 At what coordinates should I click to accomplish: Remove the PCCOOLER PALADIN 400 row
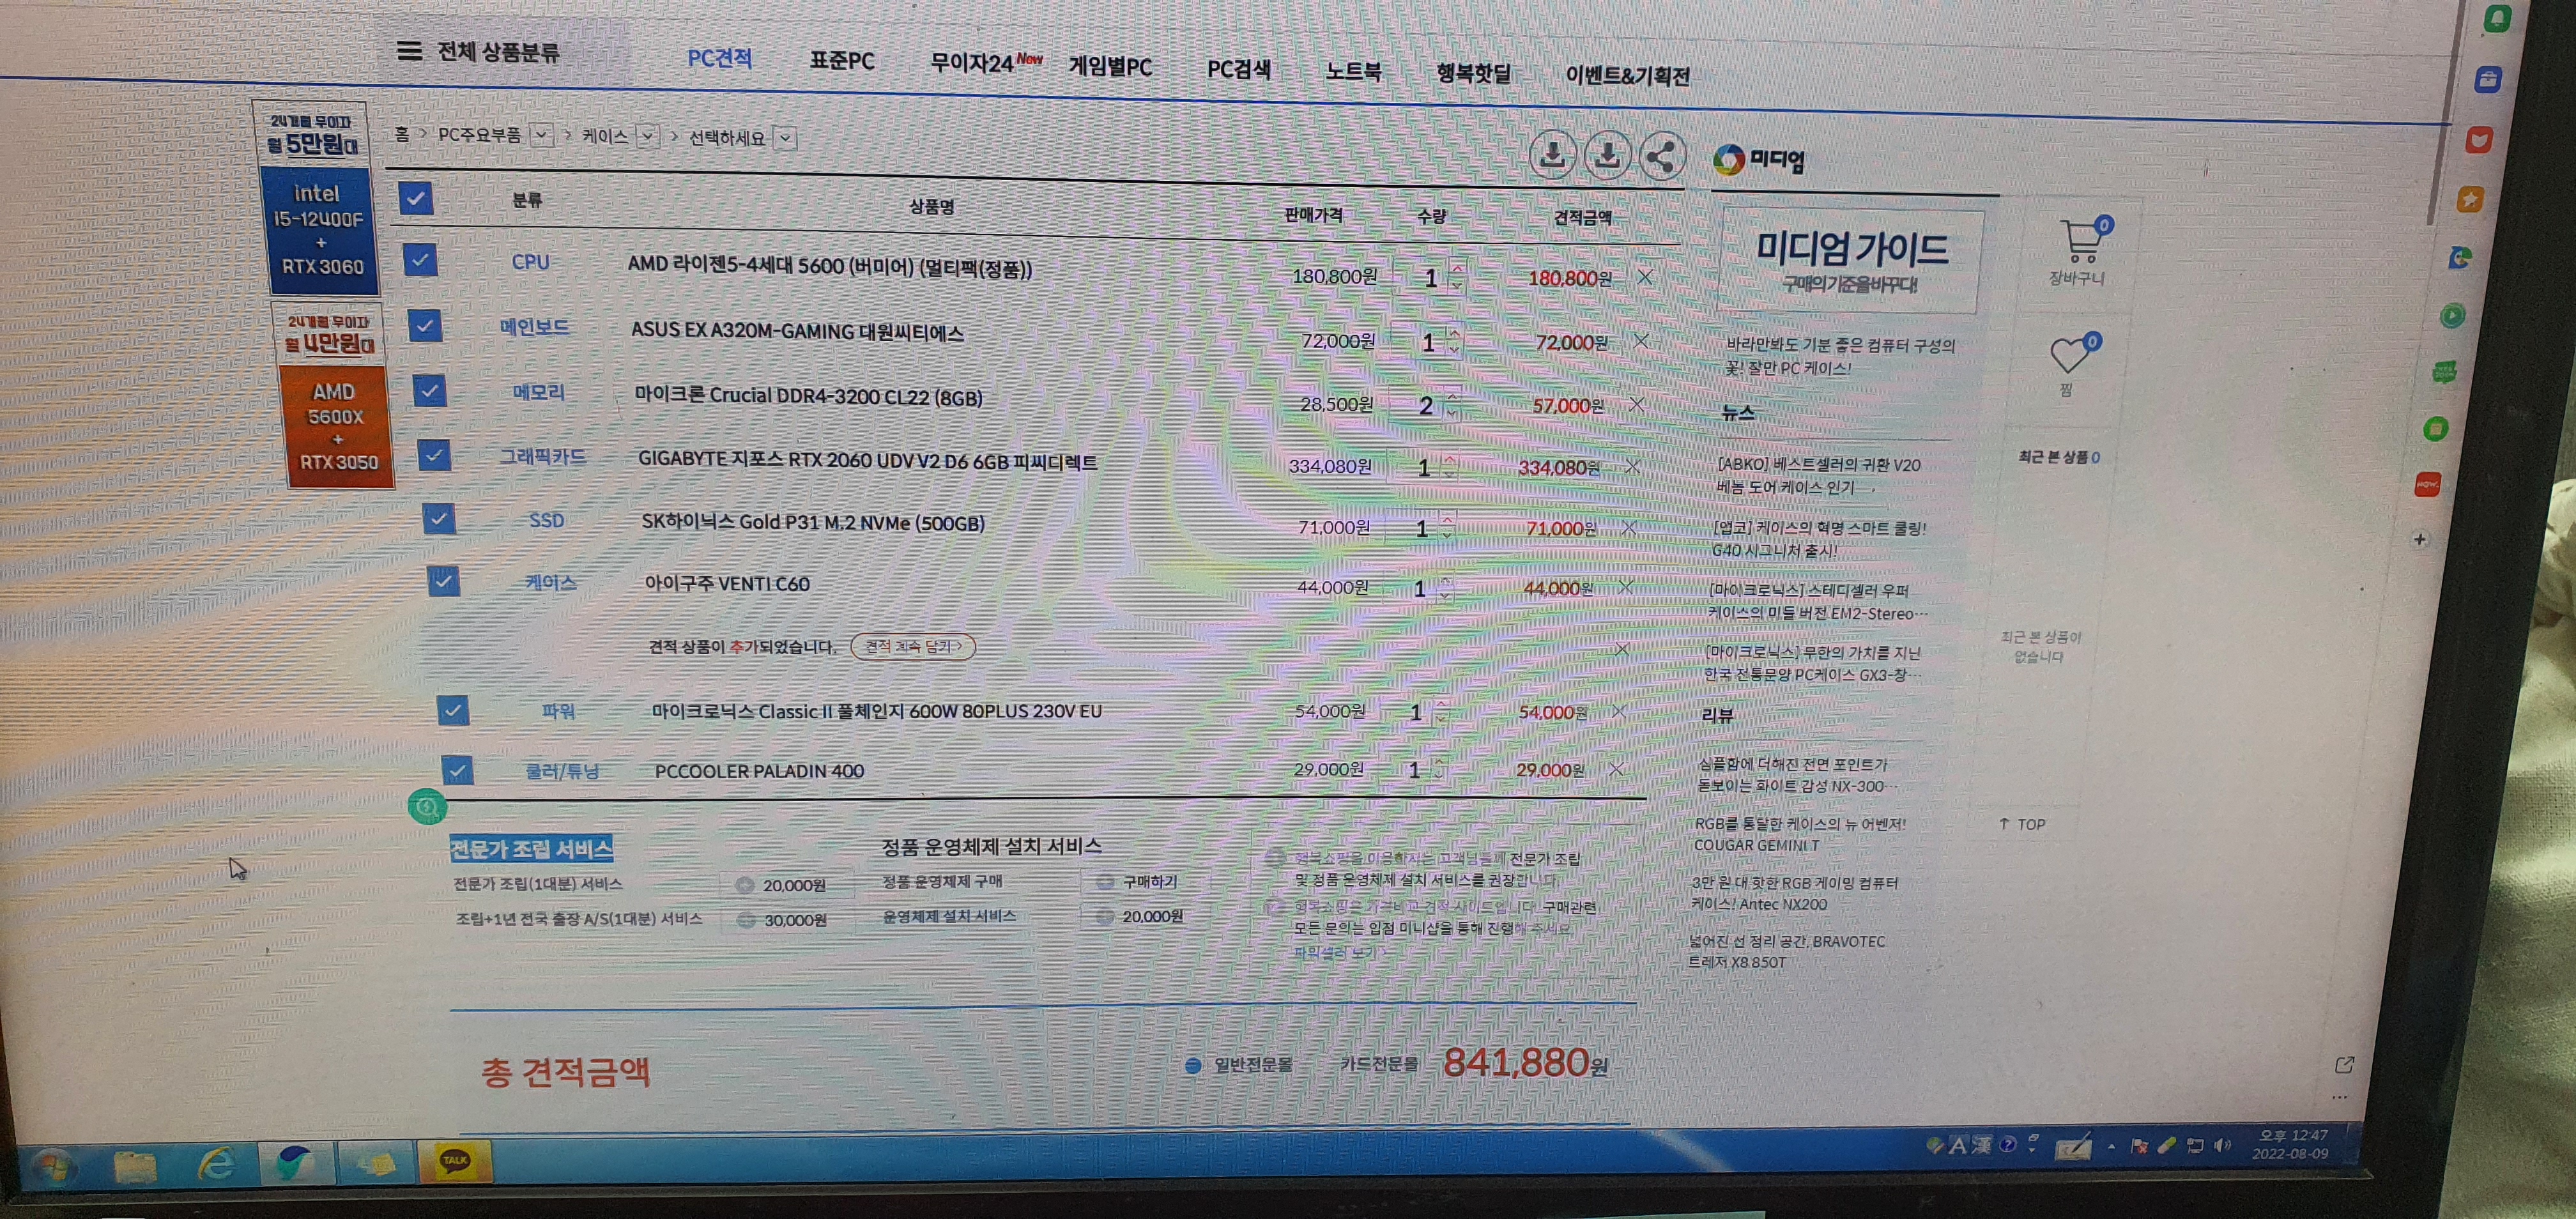pyautogui.click(x=1616, y=769)
